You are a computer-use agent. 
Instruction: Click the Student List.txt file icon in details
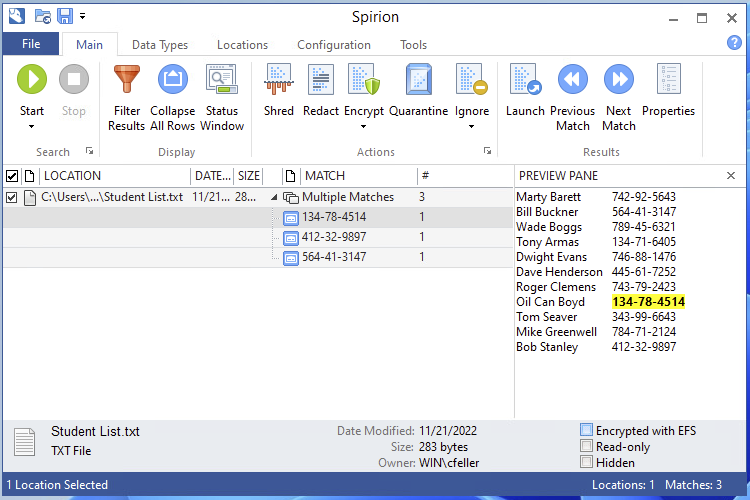(x=24, y=441)
